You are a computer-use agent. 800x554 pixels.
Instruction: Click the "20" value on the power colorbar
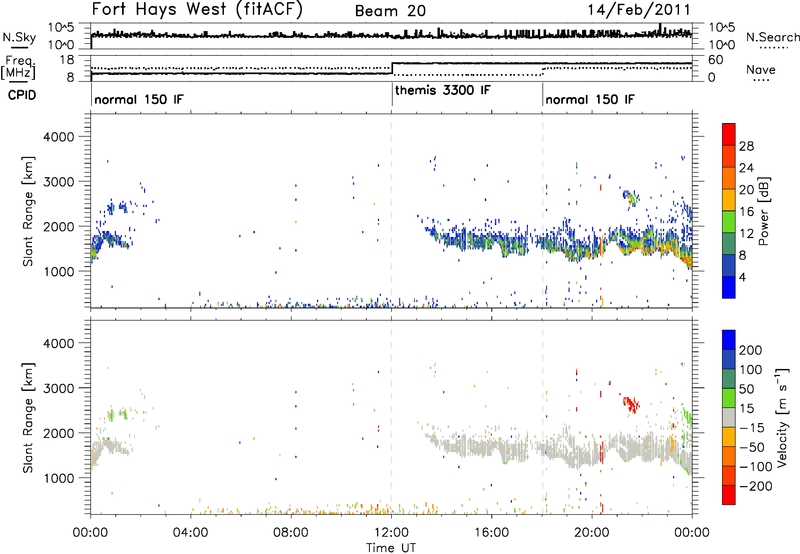(746, 190)
